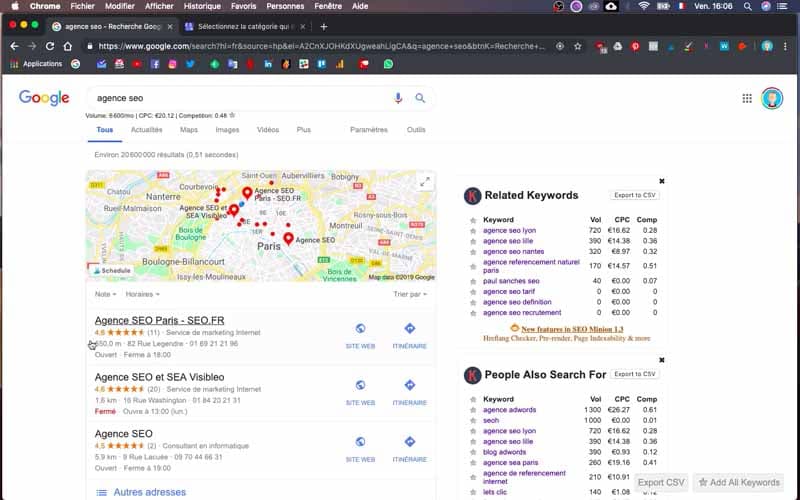The width and height of the screenshot is (800, 500).
Task: Open the Paramètres search menu
Action: point(369,130)
